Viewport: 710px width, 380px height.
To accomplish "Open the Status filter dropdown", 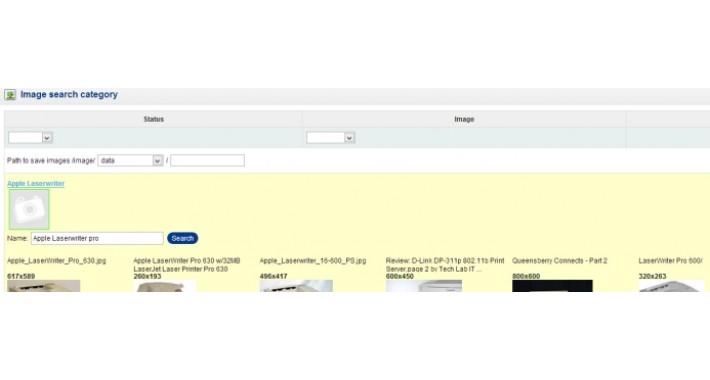I will [x=30, y=138].
